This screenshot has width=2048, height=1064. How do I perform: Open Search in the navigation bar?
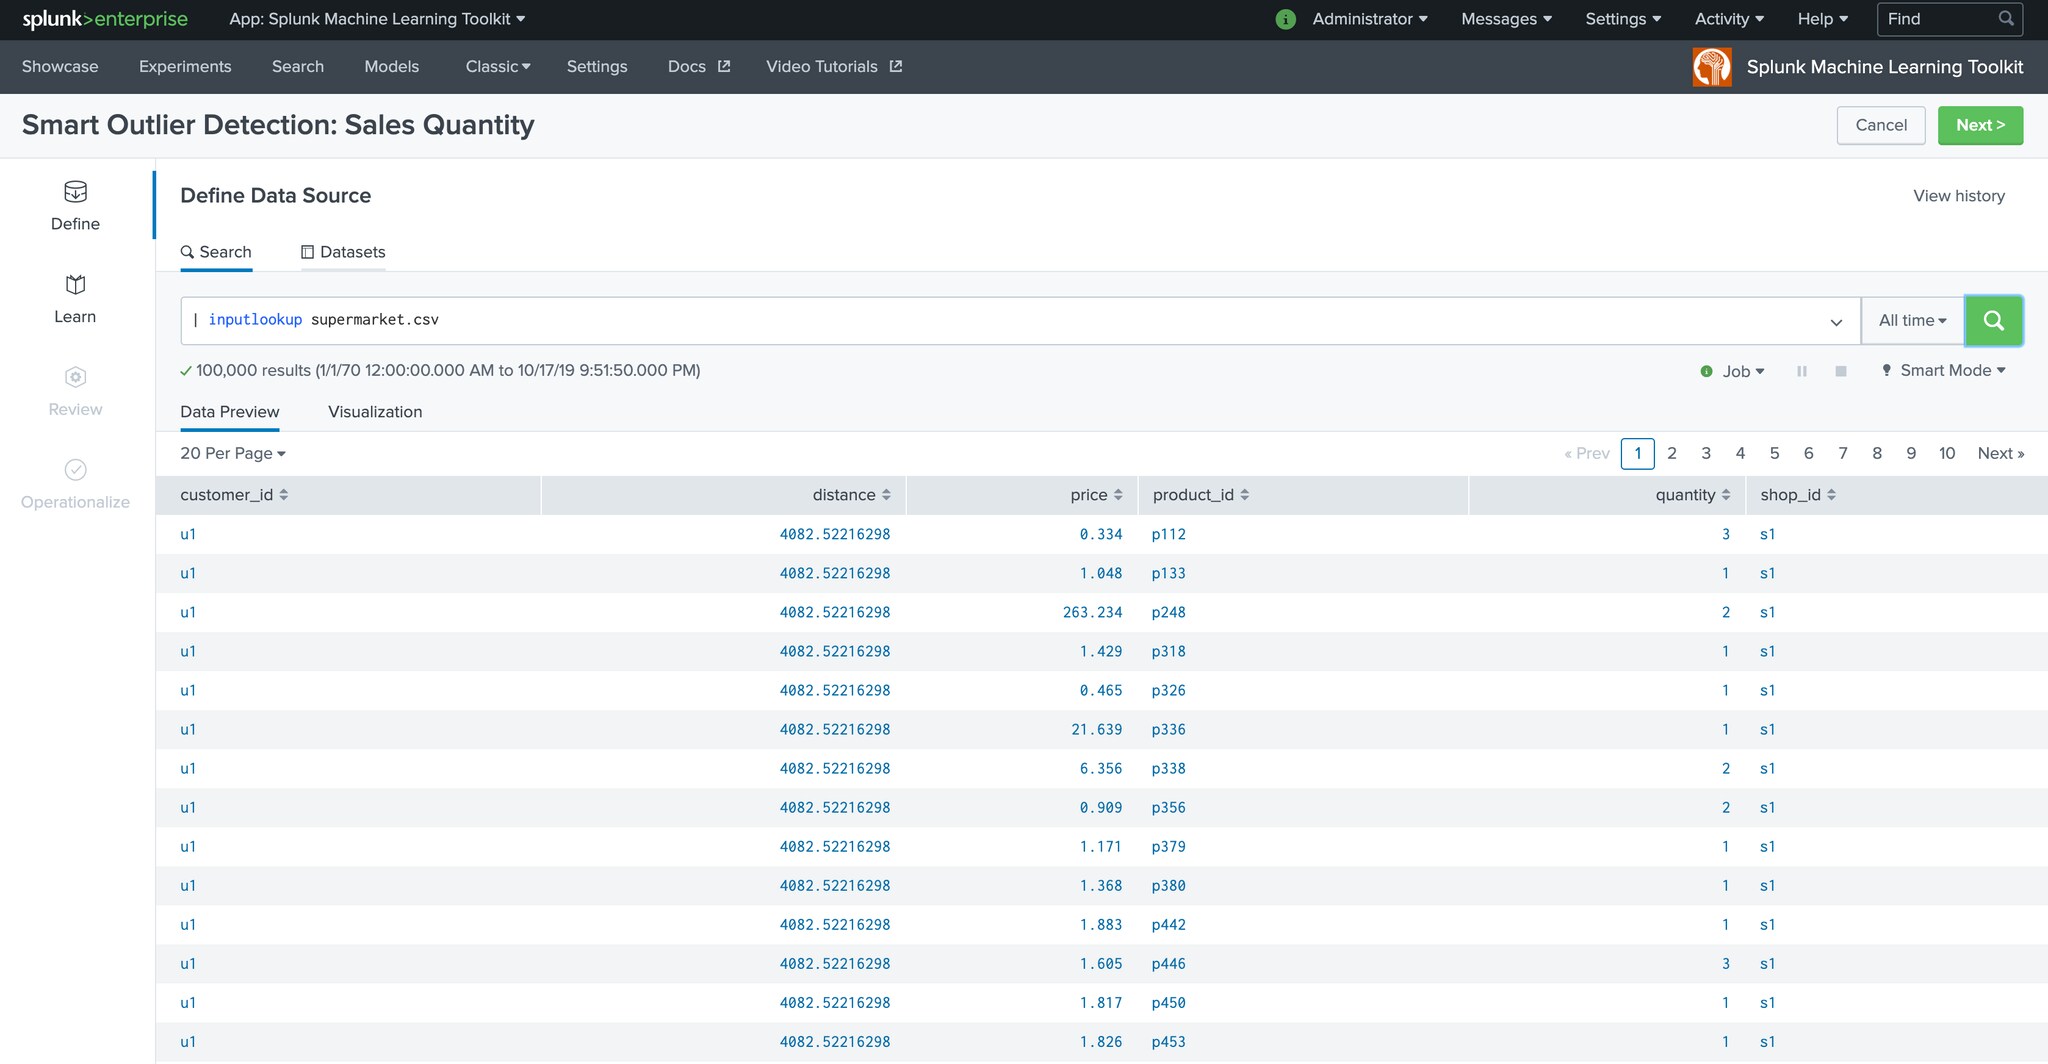click(298, 67)
